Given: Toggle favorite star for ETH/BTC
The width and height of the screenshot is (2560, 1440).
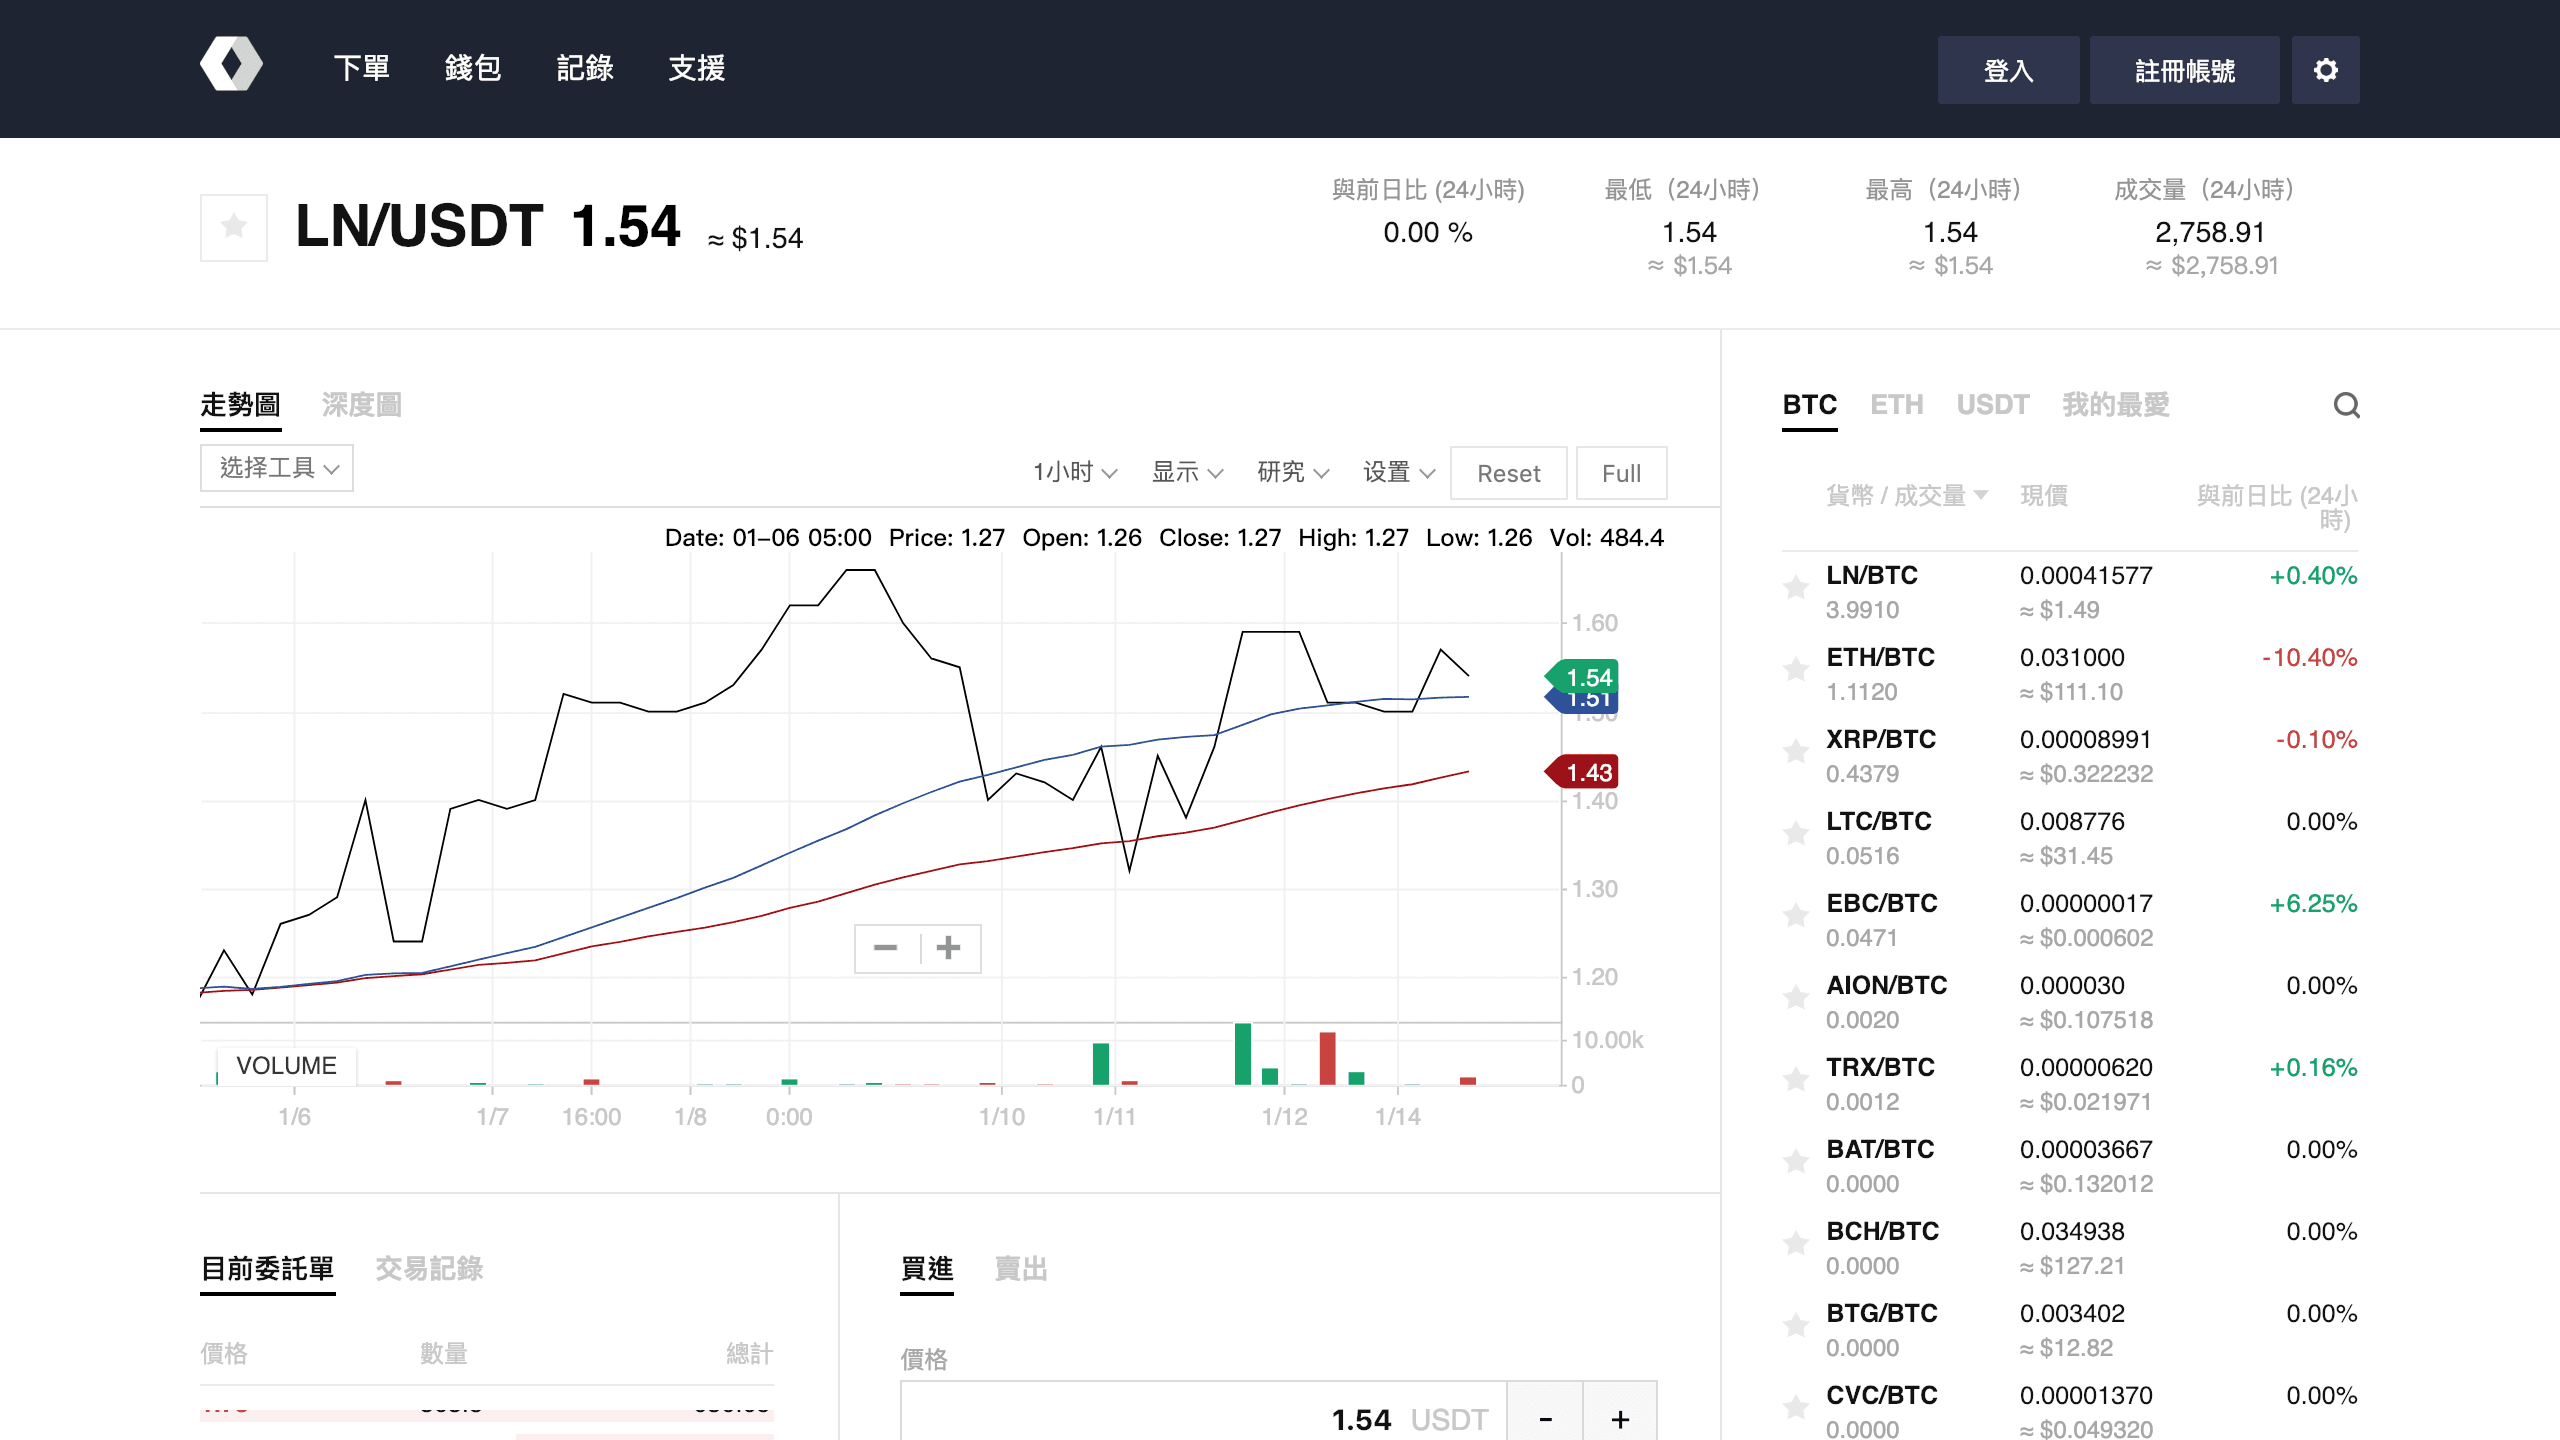Looking at the screenshot, I should 1796,669.
